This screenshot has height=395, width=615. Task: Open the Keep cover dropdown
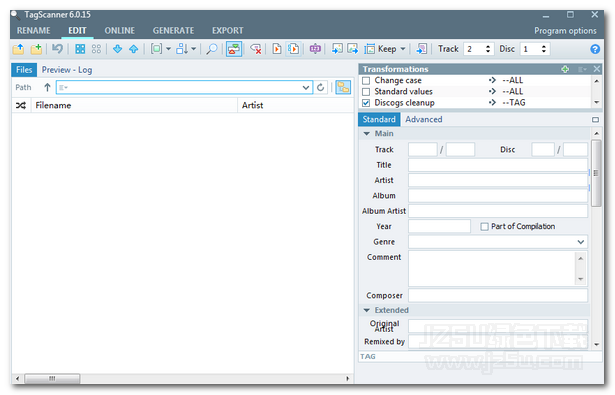tap(403, 49)
